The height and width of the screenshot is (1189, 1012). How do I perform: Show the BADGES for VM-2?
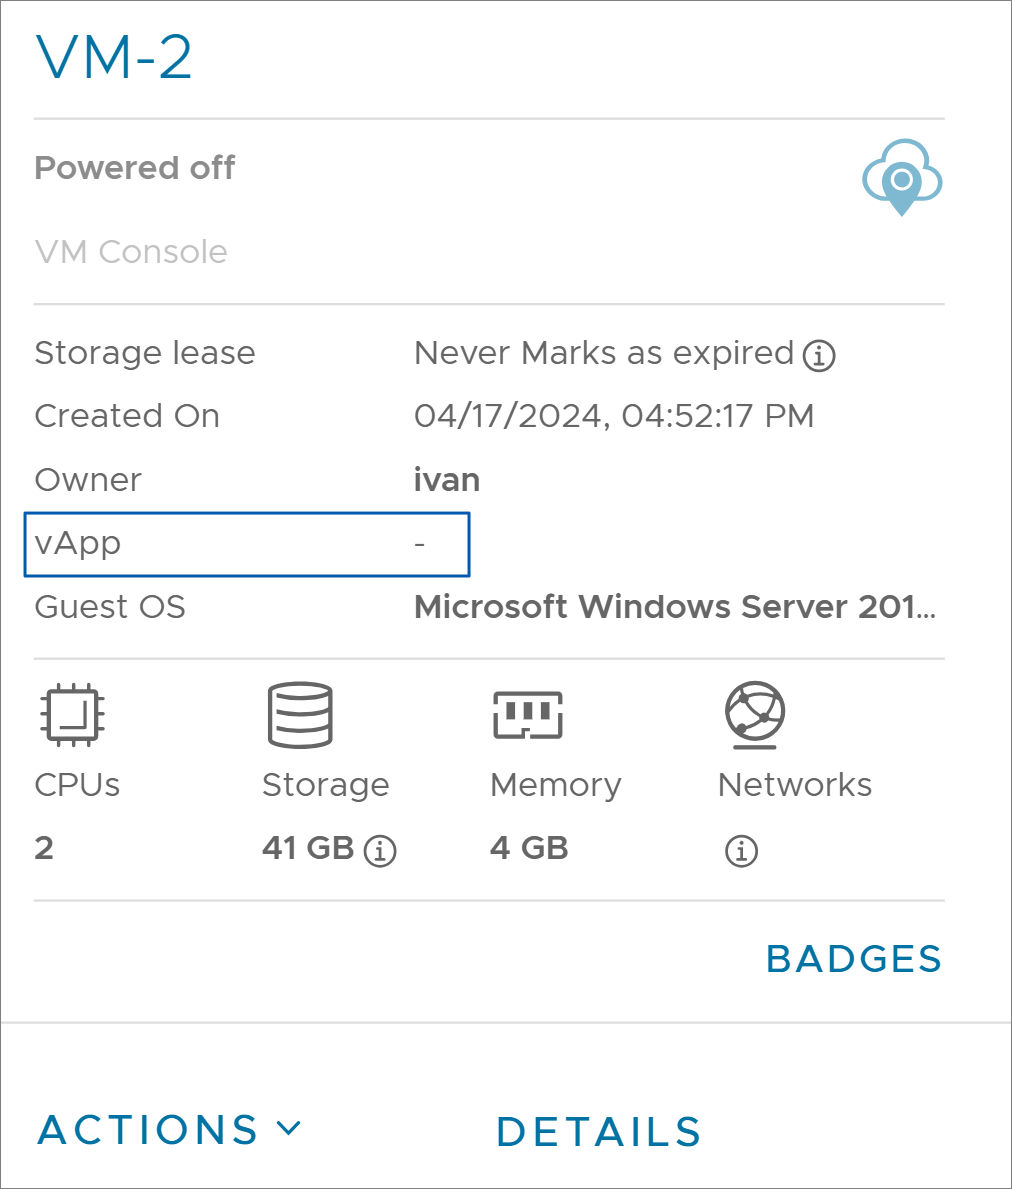tap(854, 958)
